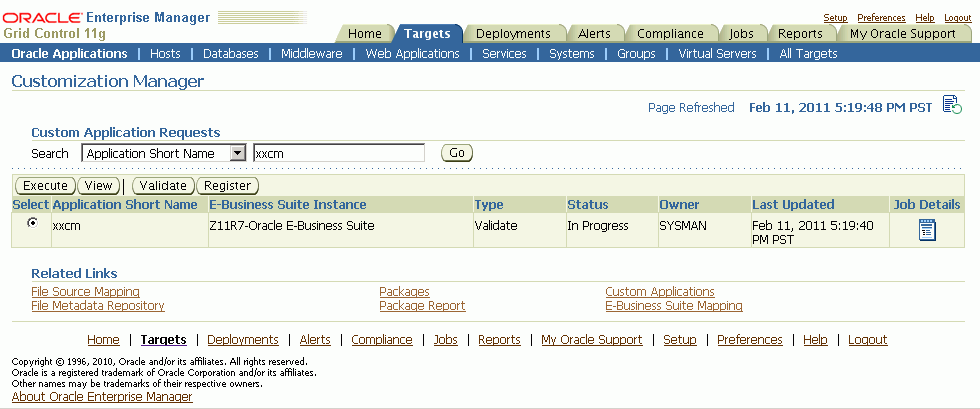Open the Custom Applications link

[x=660, y=291]
